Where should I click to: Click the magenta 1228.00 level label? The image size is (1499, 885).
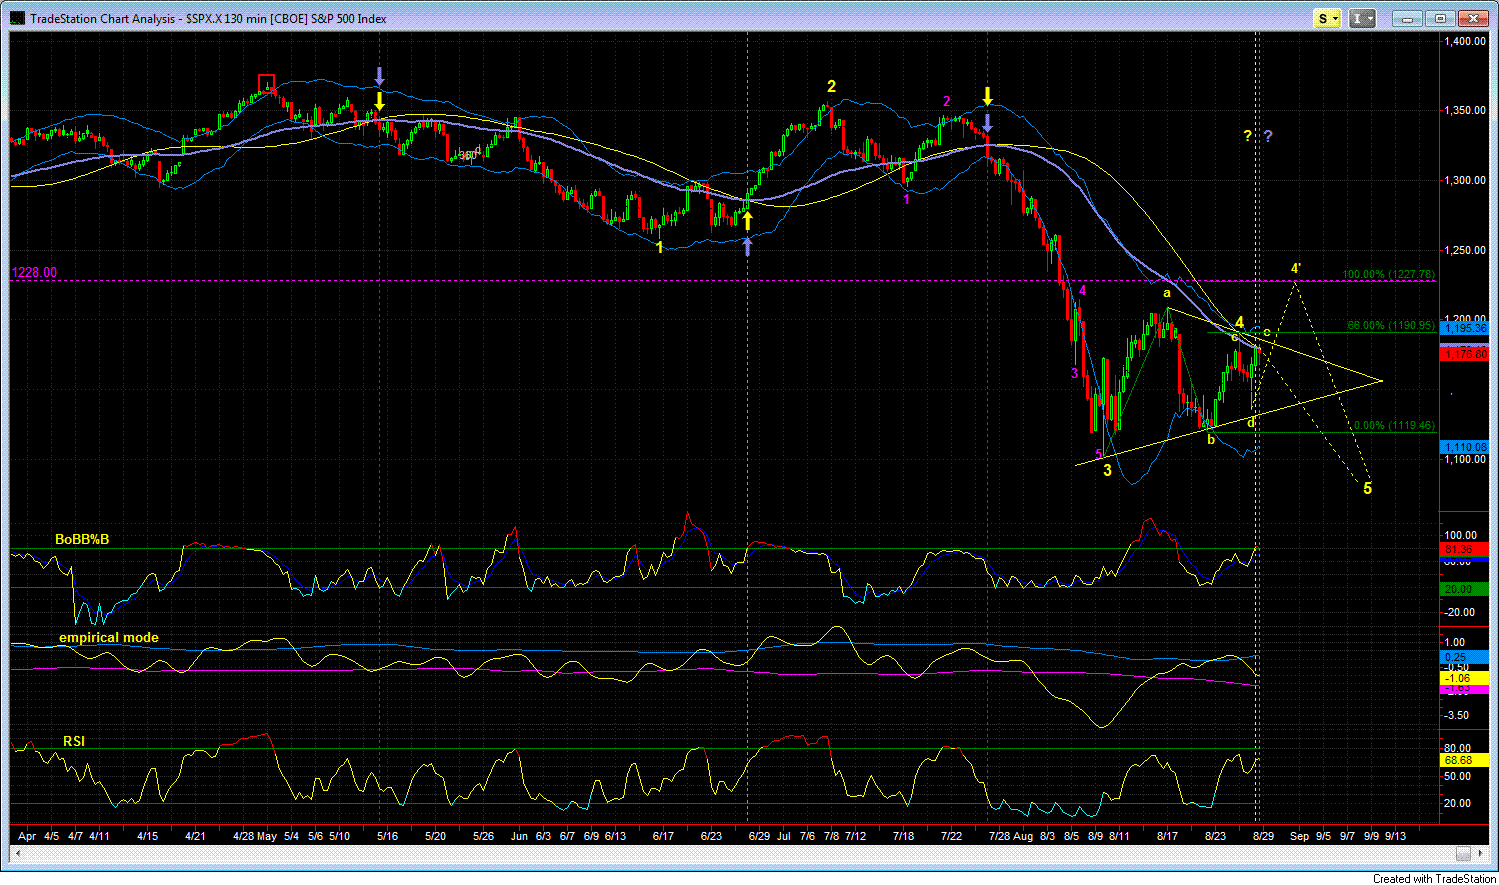coord(34,272)
